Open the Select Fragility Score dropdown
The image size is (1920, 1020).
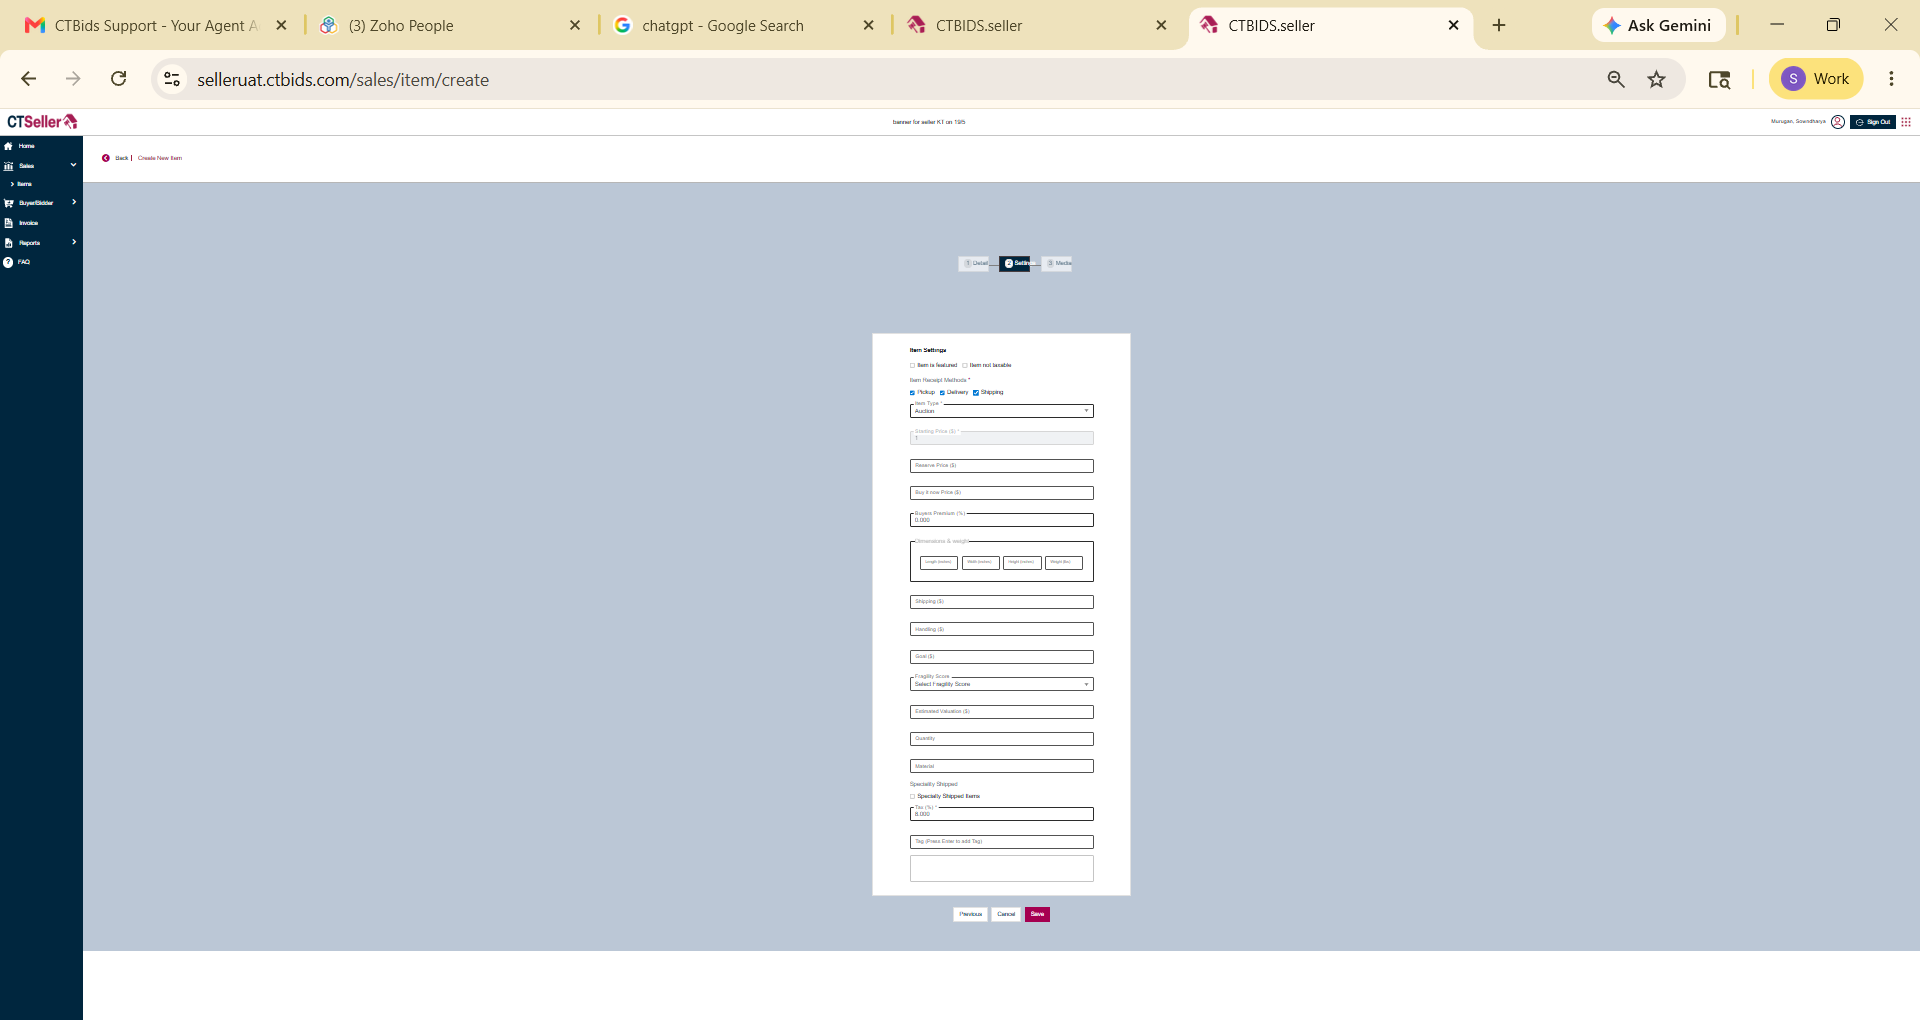1001,684
